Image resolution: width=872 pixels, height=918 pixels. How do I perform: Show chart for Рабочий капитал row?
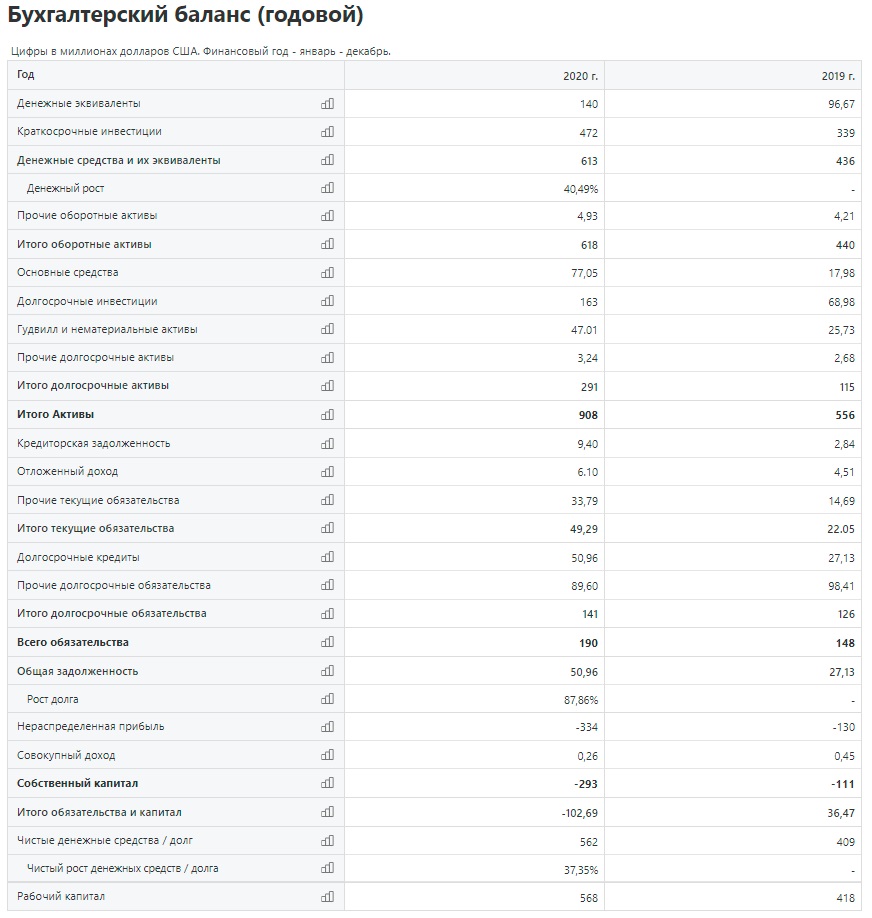(327, 896)
